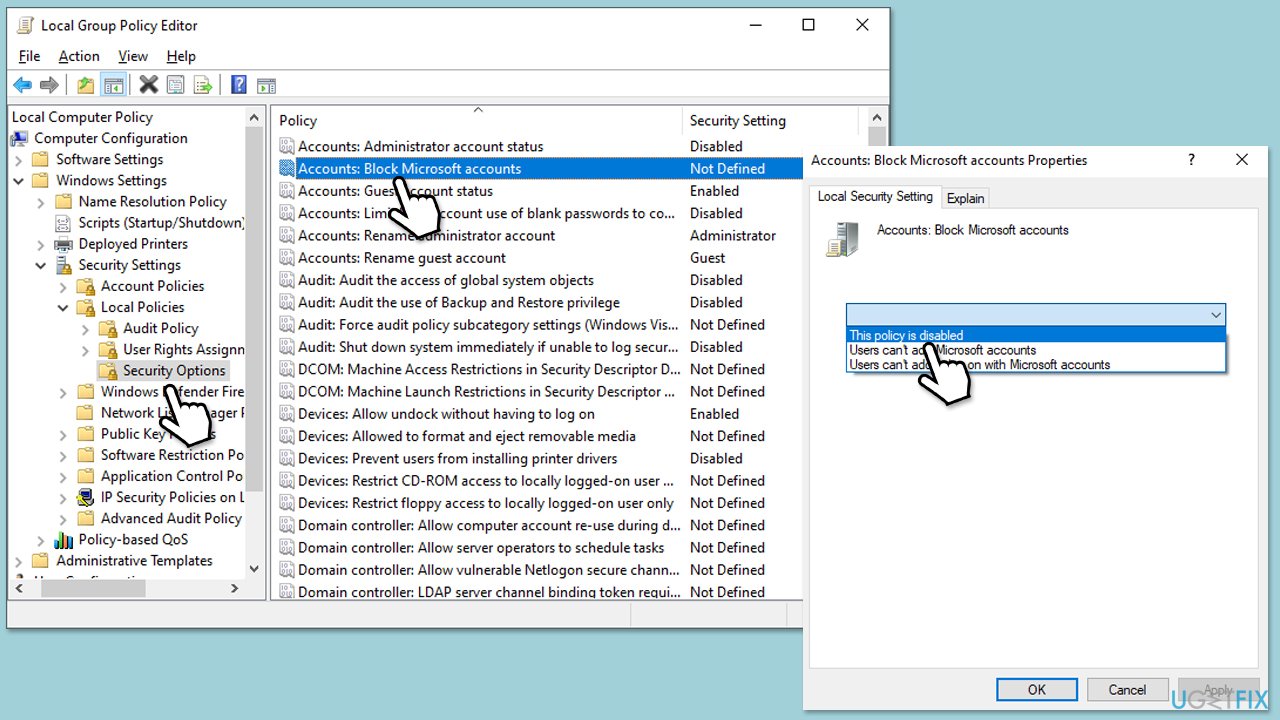Click icon beside Accounts: Rename guest account
Image resolution: width=1280 pixels, height=720 pixels.
(x=287, y=258)
